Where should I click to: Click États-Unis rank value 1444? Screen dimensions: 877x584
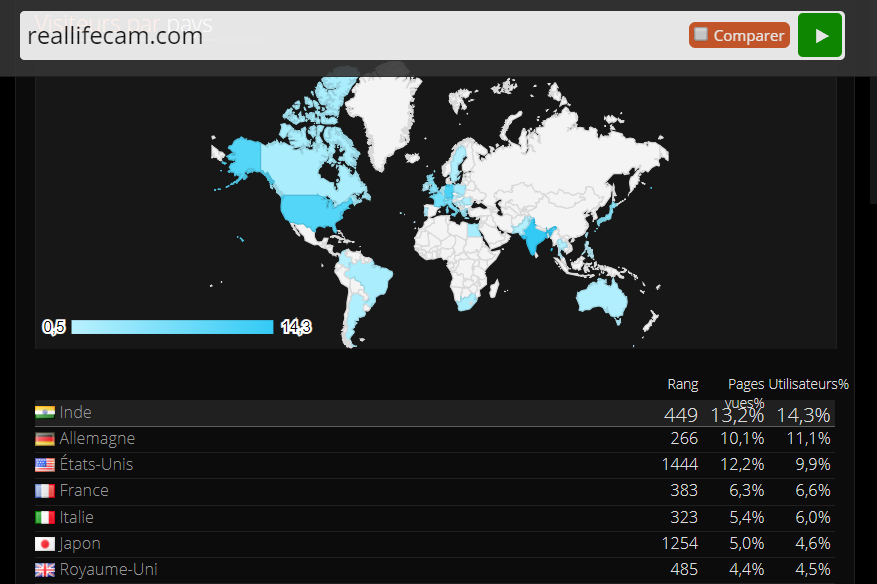[x=680, y=464]
